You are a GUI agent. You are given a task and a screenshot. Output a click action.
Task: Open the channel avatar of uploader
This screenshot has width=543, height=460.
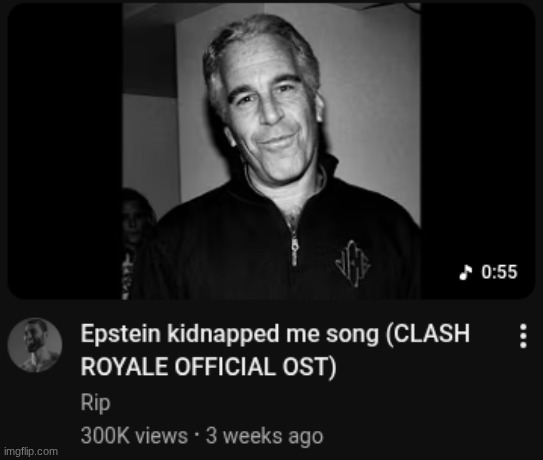point(35,345)
